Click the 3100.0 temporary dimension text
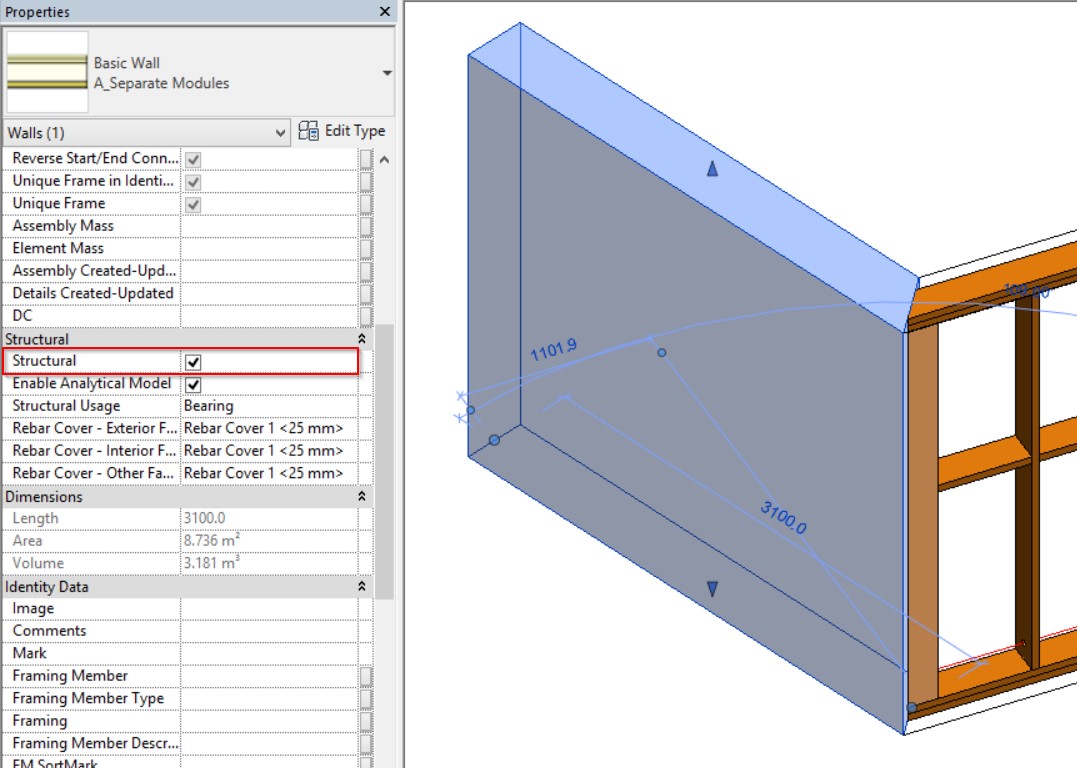The width and height of the screenshot is (1077, 768). coord(783,517)
